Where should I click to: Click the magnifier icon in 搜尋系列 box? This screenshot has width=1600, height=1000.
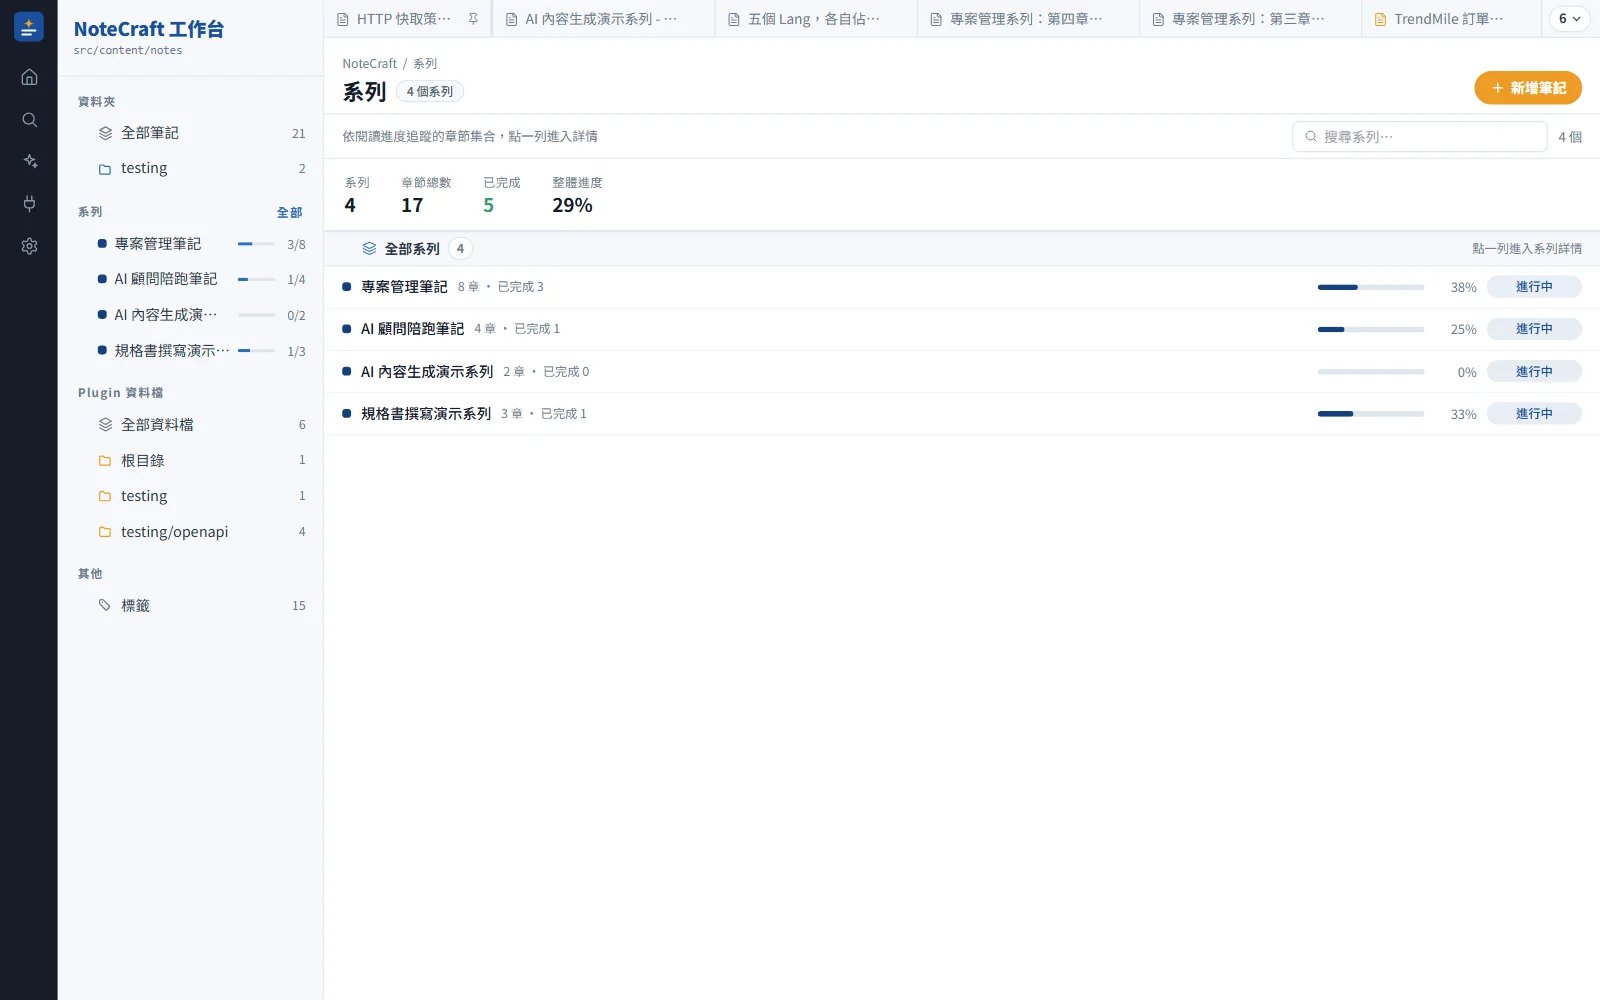click(x=1311, y=137)
